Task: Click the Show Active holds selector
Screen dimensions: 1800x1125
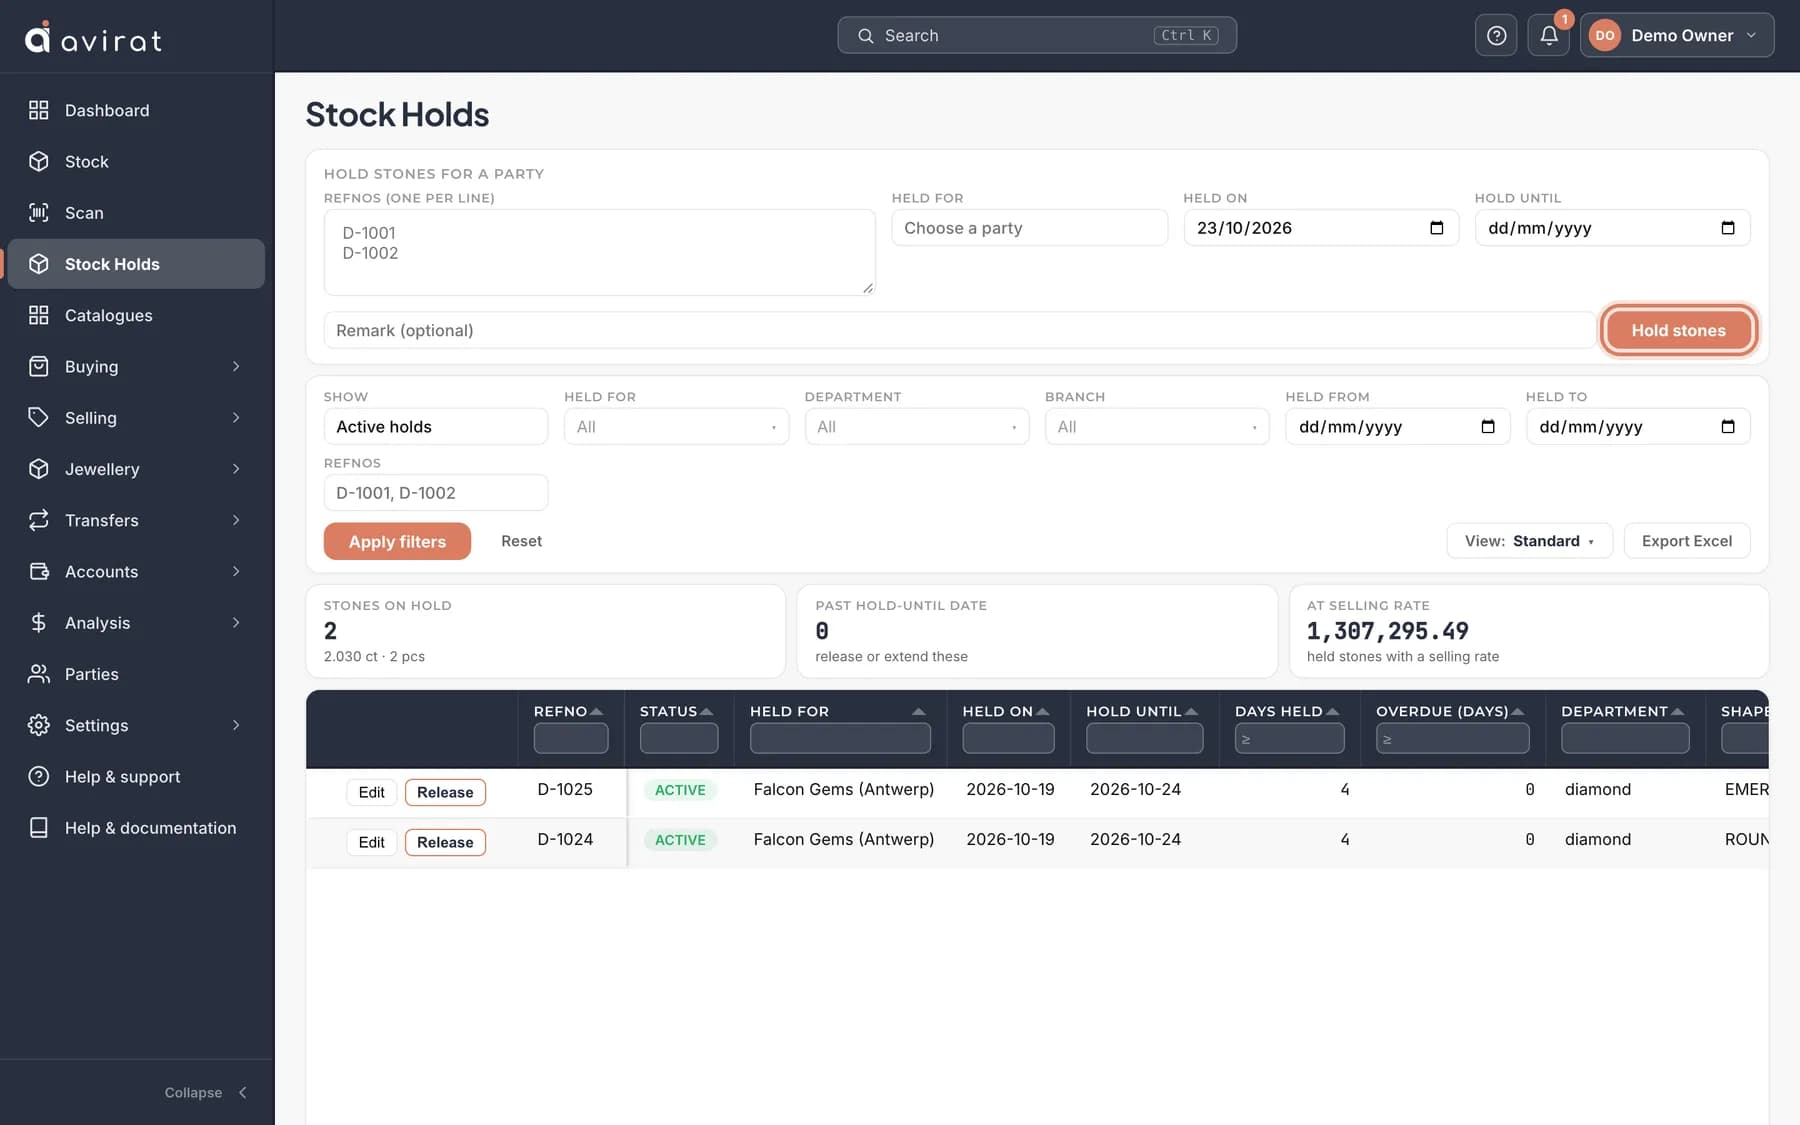Action: (x=435, y=427)
